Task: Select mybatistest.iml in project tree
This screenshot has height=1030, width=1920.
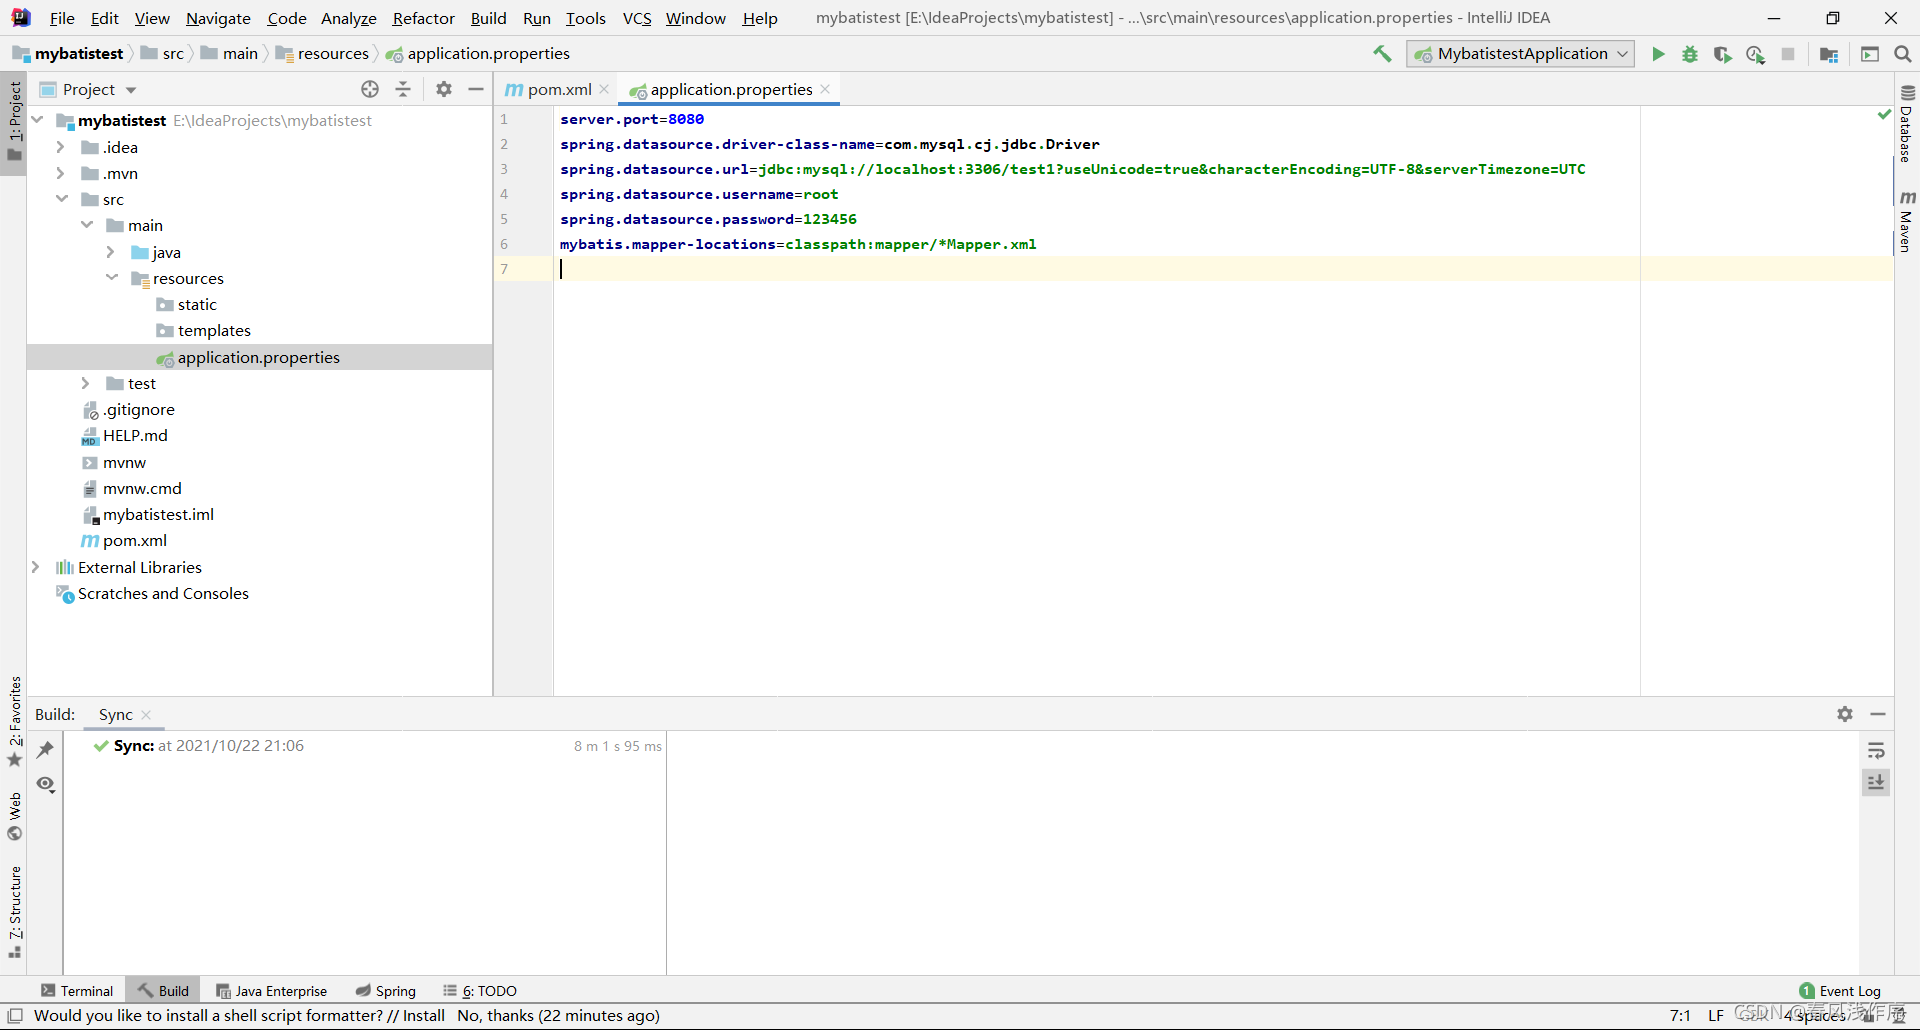Action: tap(158, 515)
